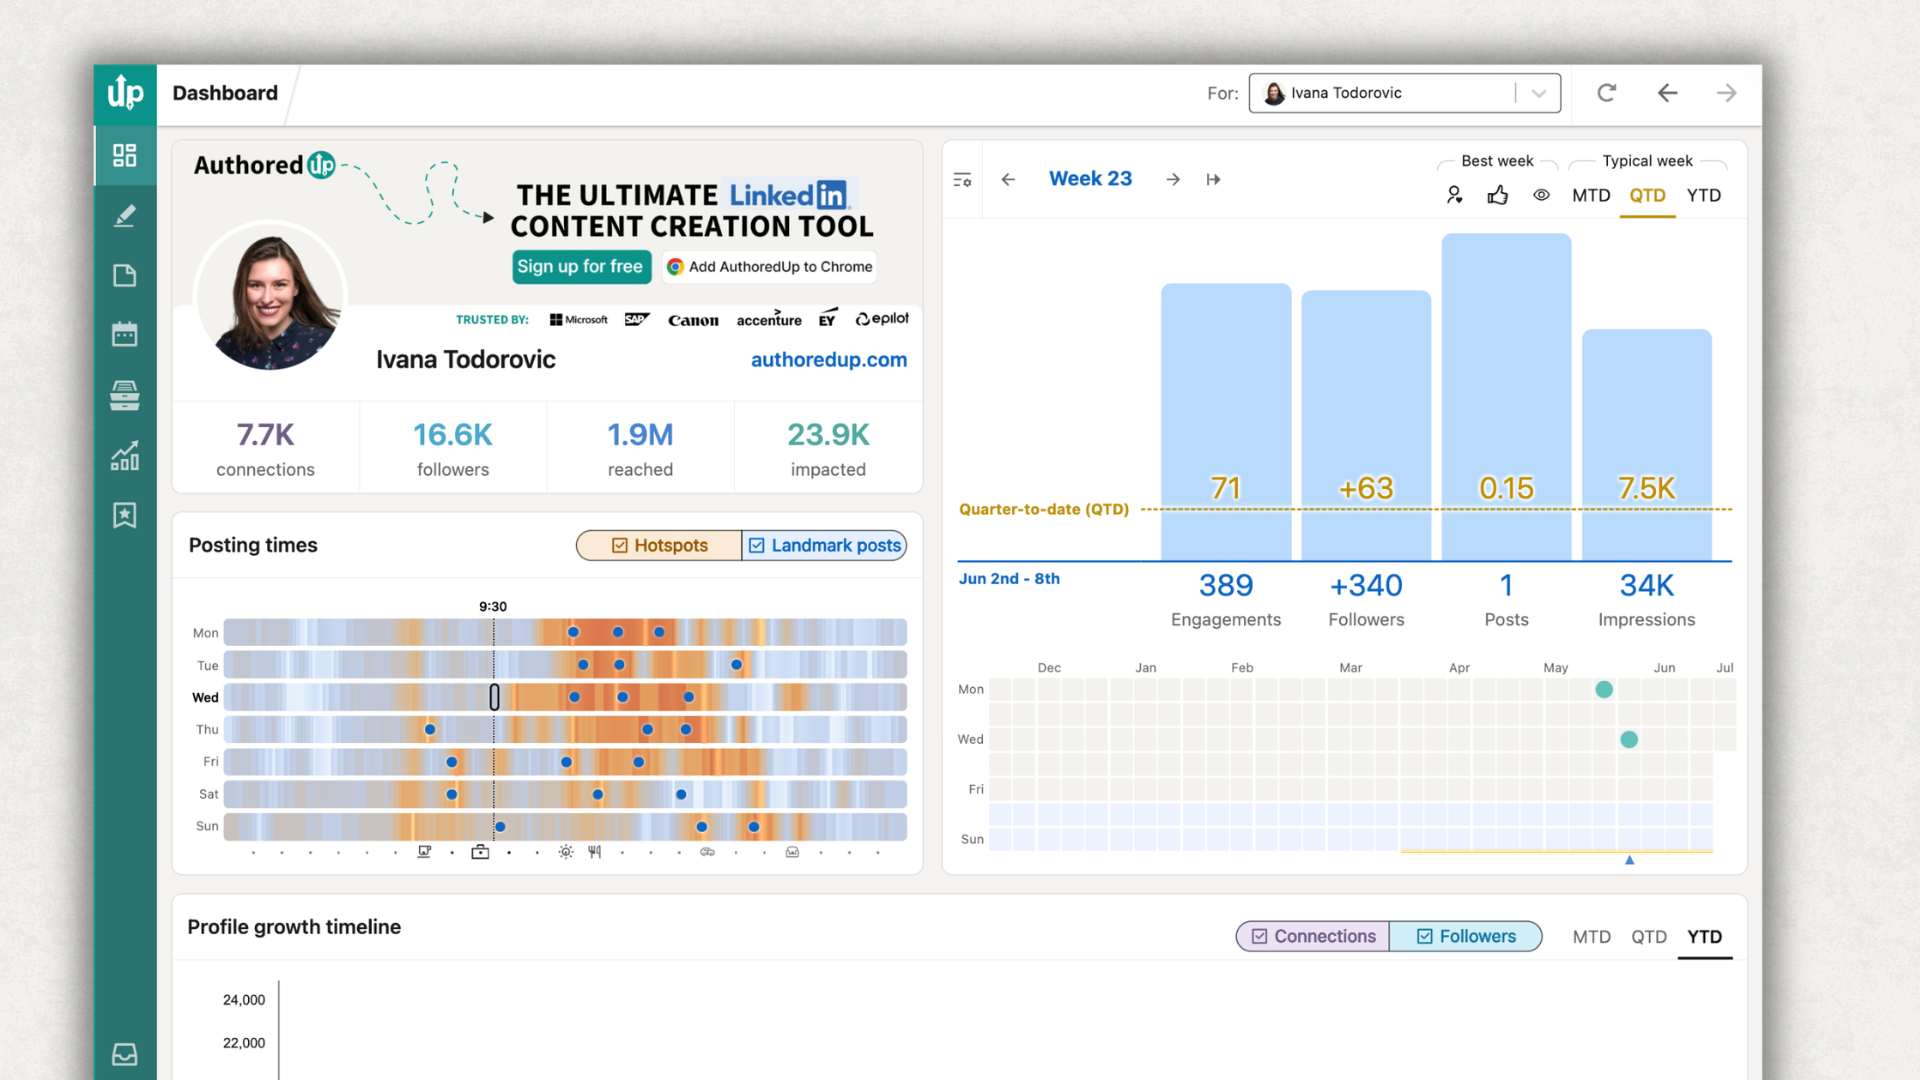The image size is (1920, 1080).
Task: Open the Saved bookmark star icon
Action: point(125,515)
